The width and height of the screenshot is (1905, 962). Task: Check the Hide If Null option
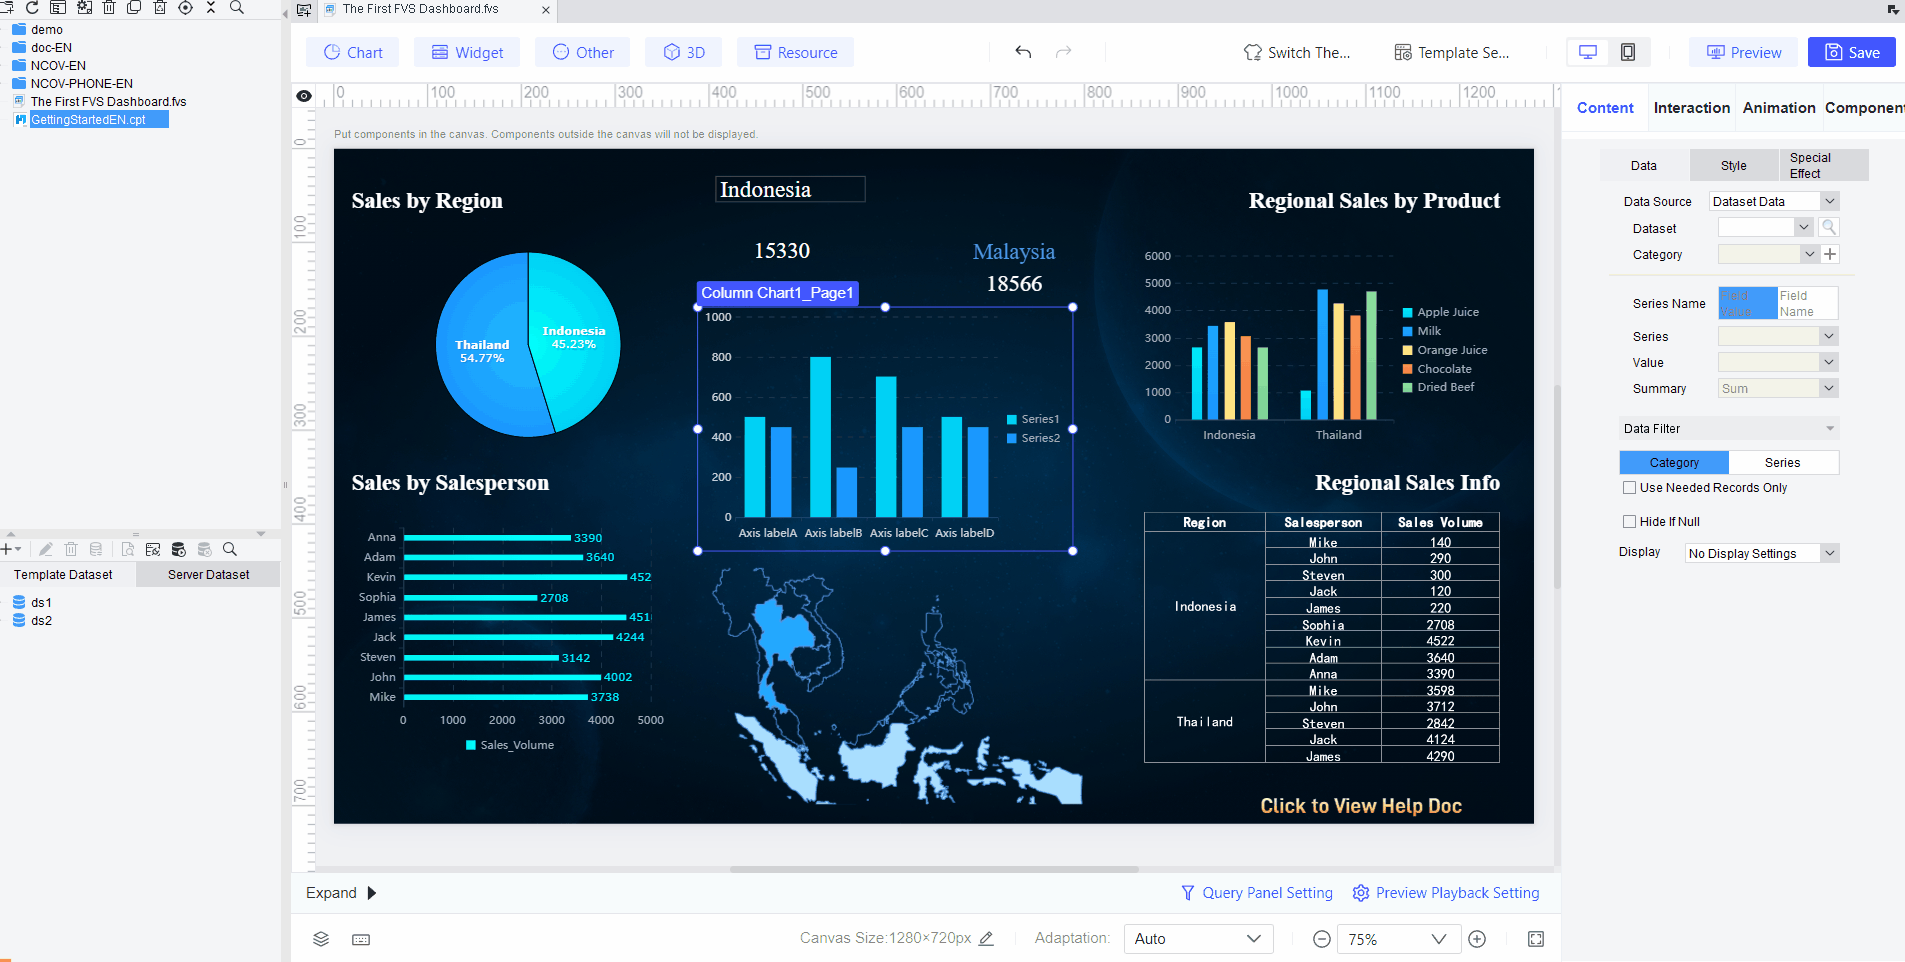[x=1630, y=521]
